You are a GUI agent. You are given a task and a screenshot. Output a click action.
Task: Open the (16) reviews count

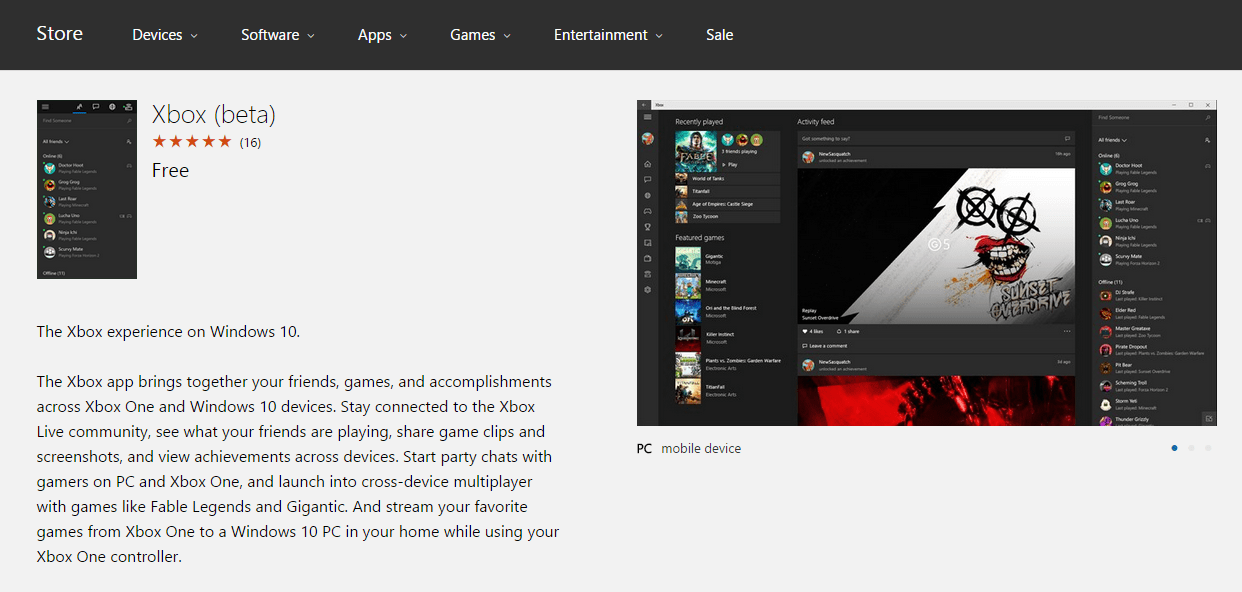[250, 142]
